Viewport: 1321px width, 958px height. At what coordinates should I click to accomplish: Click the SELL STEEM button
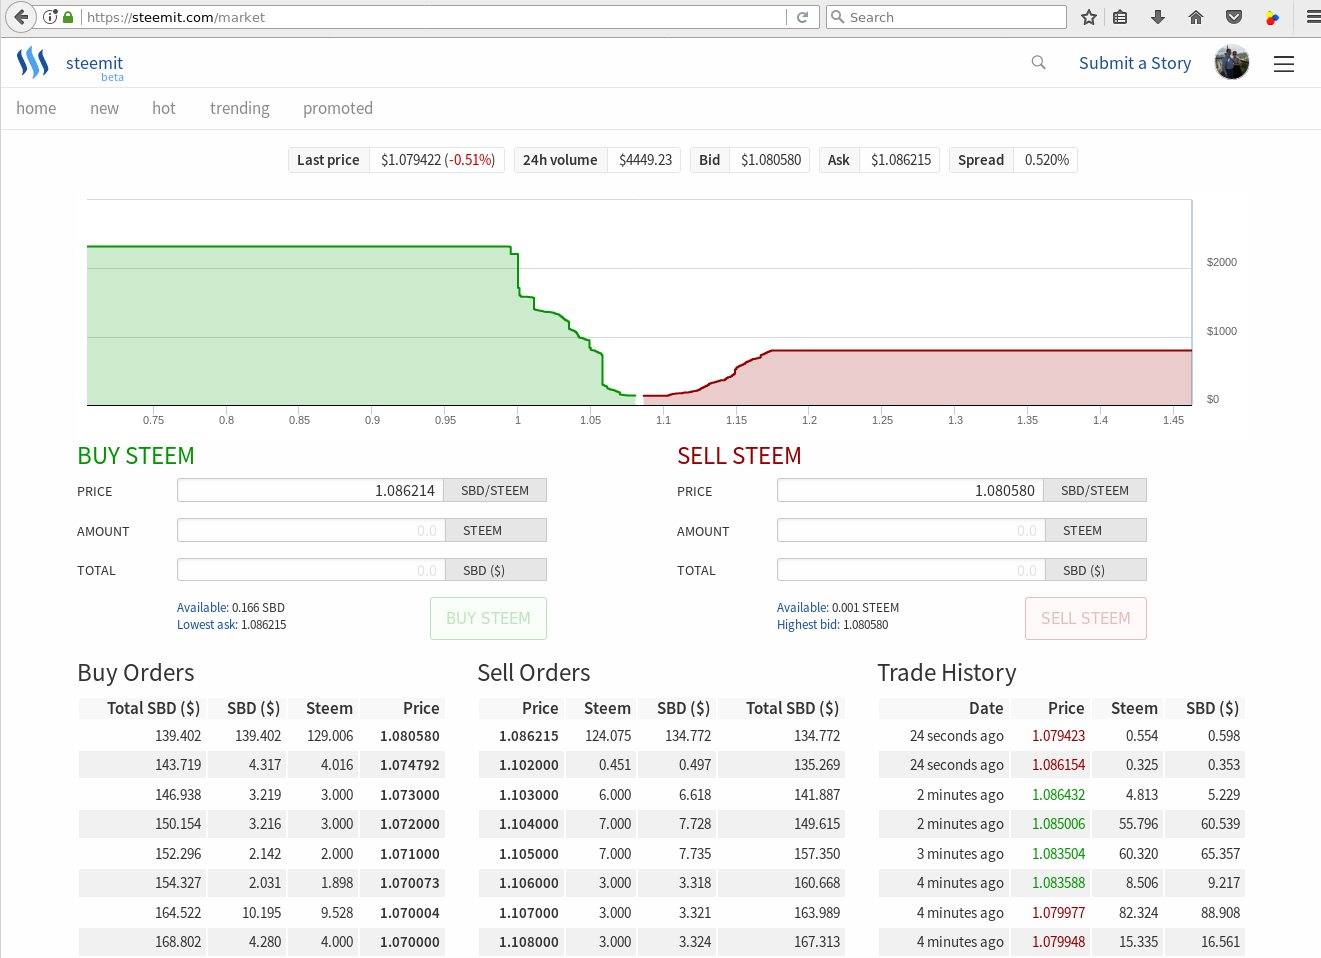coord(1085,618)
